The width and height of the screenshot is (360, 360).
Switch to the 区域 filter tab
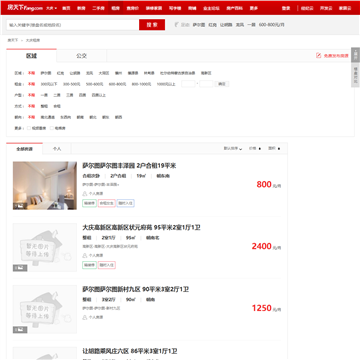[x=31, y=56]
